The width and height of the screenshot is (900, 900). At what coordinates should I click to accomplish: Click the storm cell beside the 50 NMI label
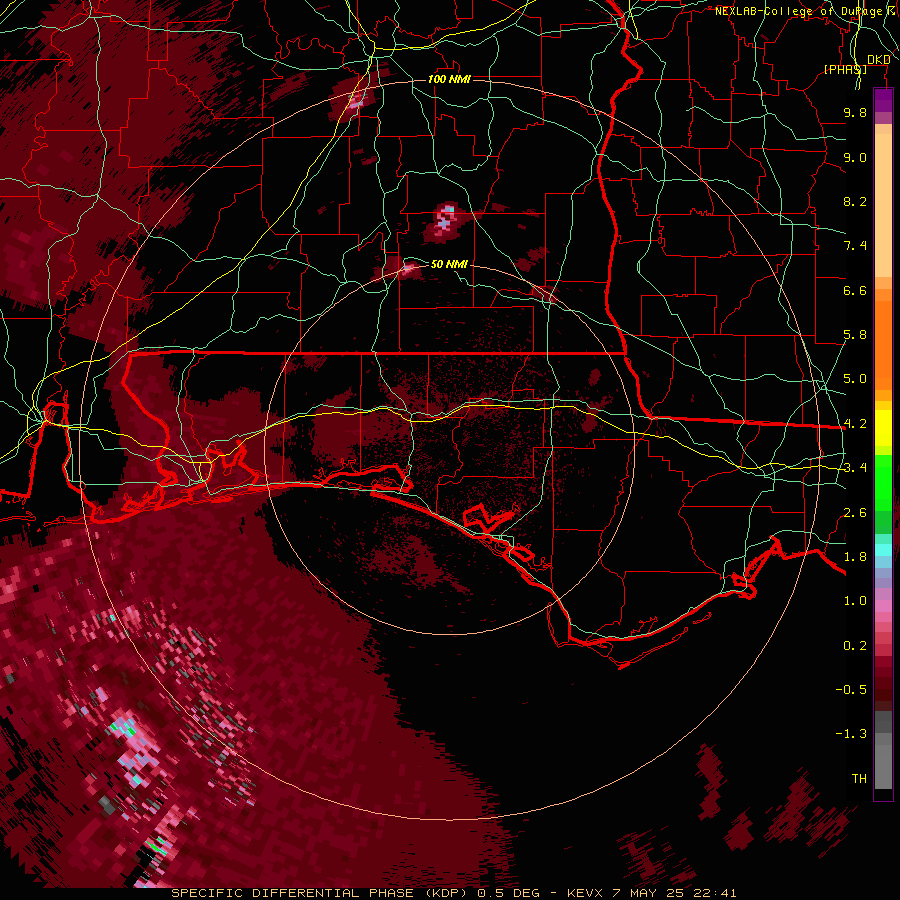(409, 267)
